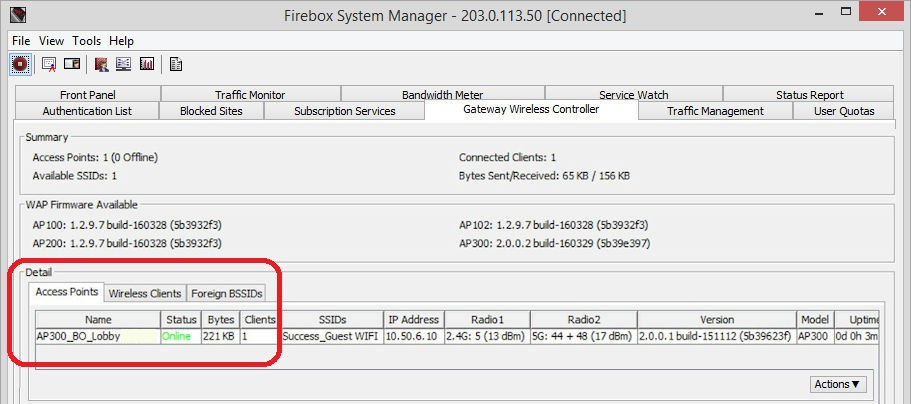This screenshot has width=911, height=404.
Task: Open the Foreign BSSIDs detail tab
Action: click(x=227, y=294)
